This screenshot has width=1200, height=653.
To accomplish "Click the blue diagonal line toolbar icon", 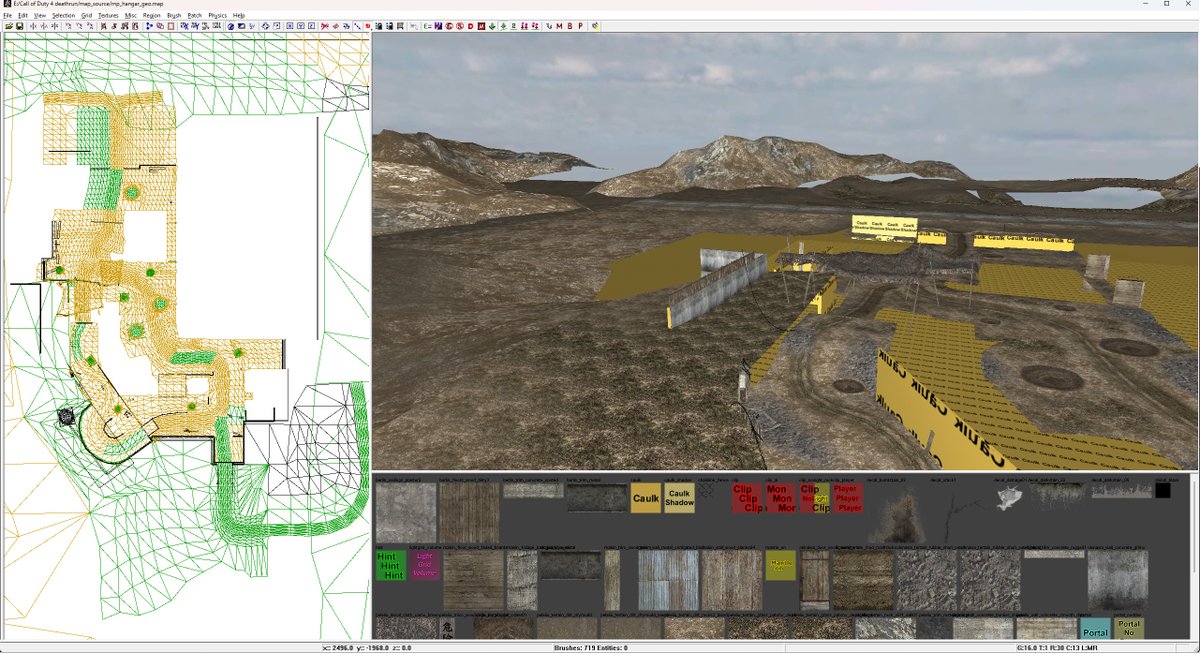I will (x=357, y=26).
